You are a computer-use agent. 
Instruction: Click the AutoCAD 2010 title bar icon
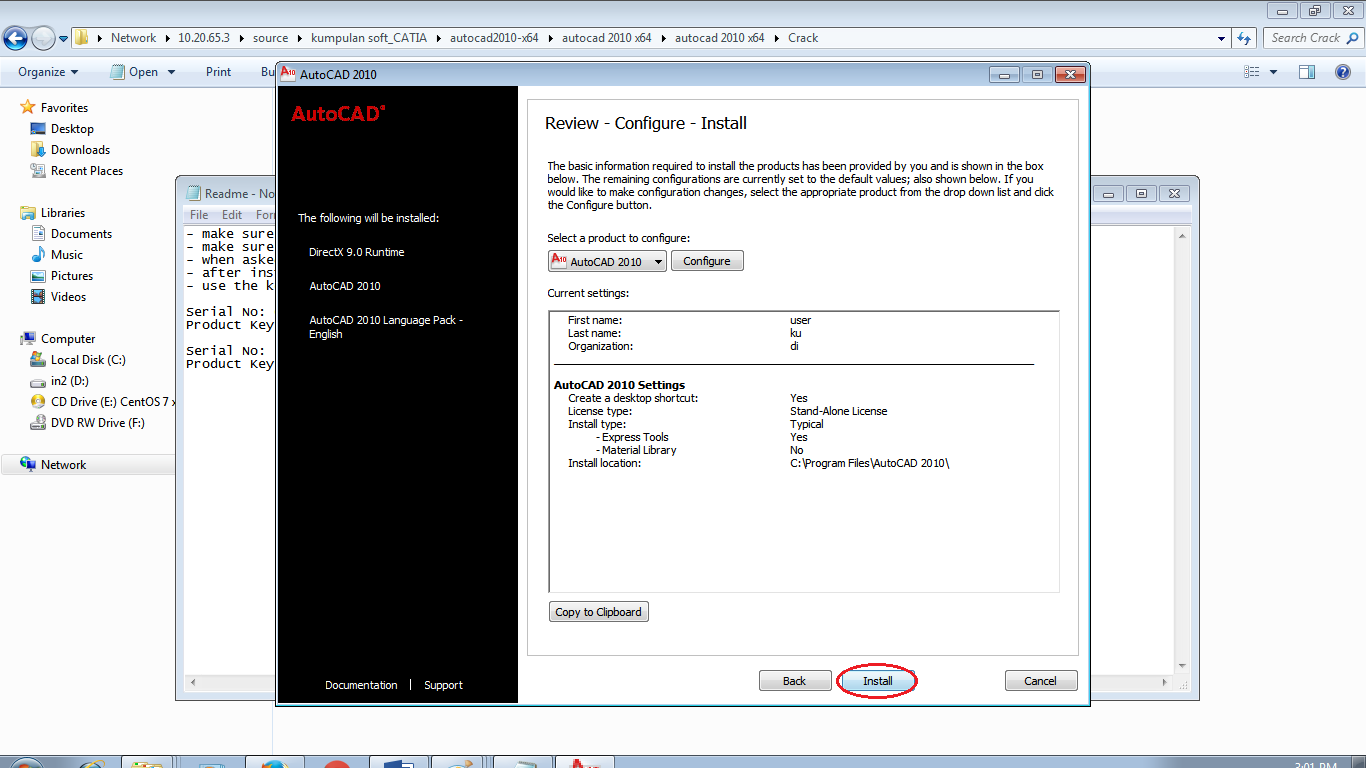(288, 73)
